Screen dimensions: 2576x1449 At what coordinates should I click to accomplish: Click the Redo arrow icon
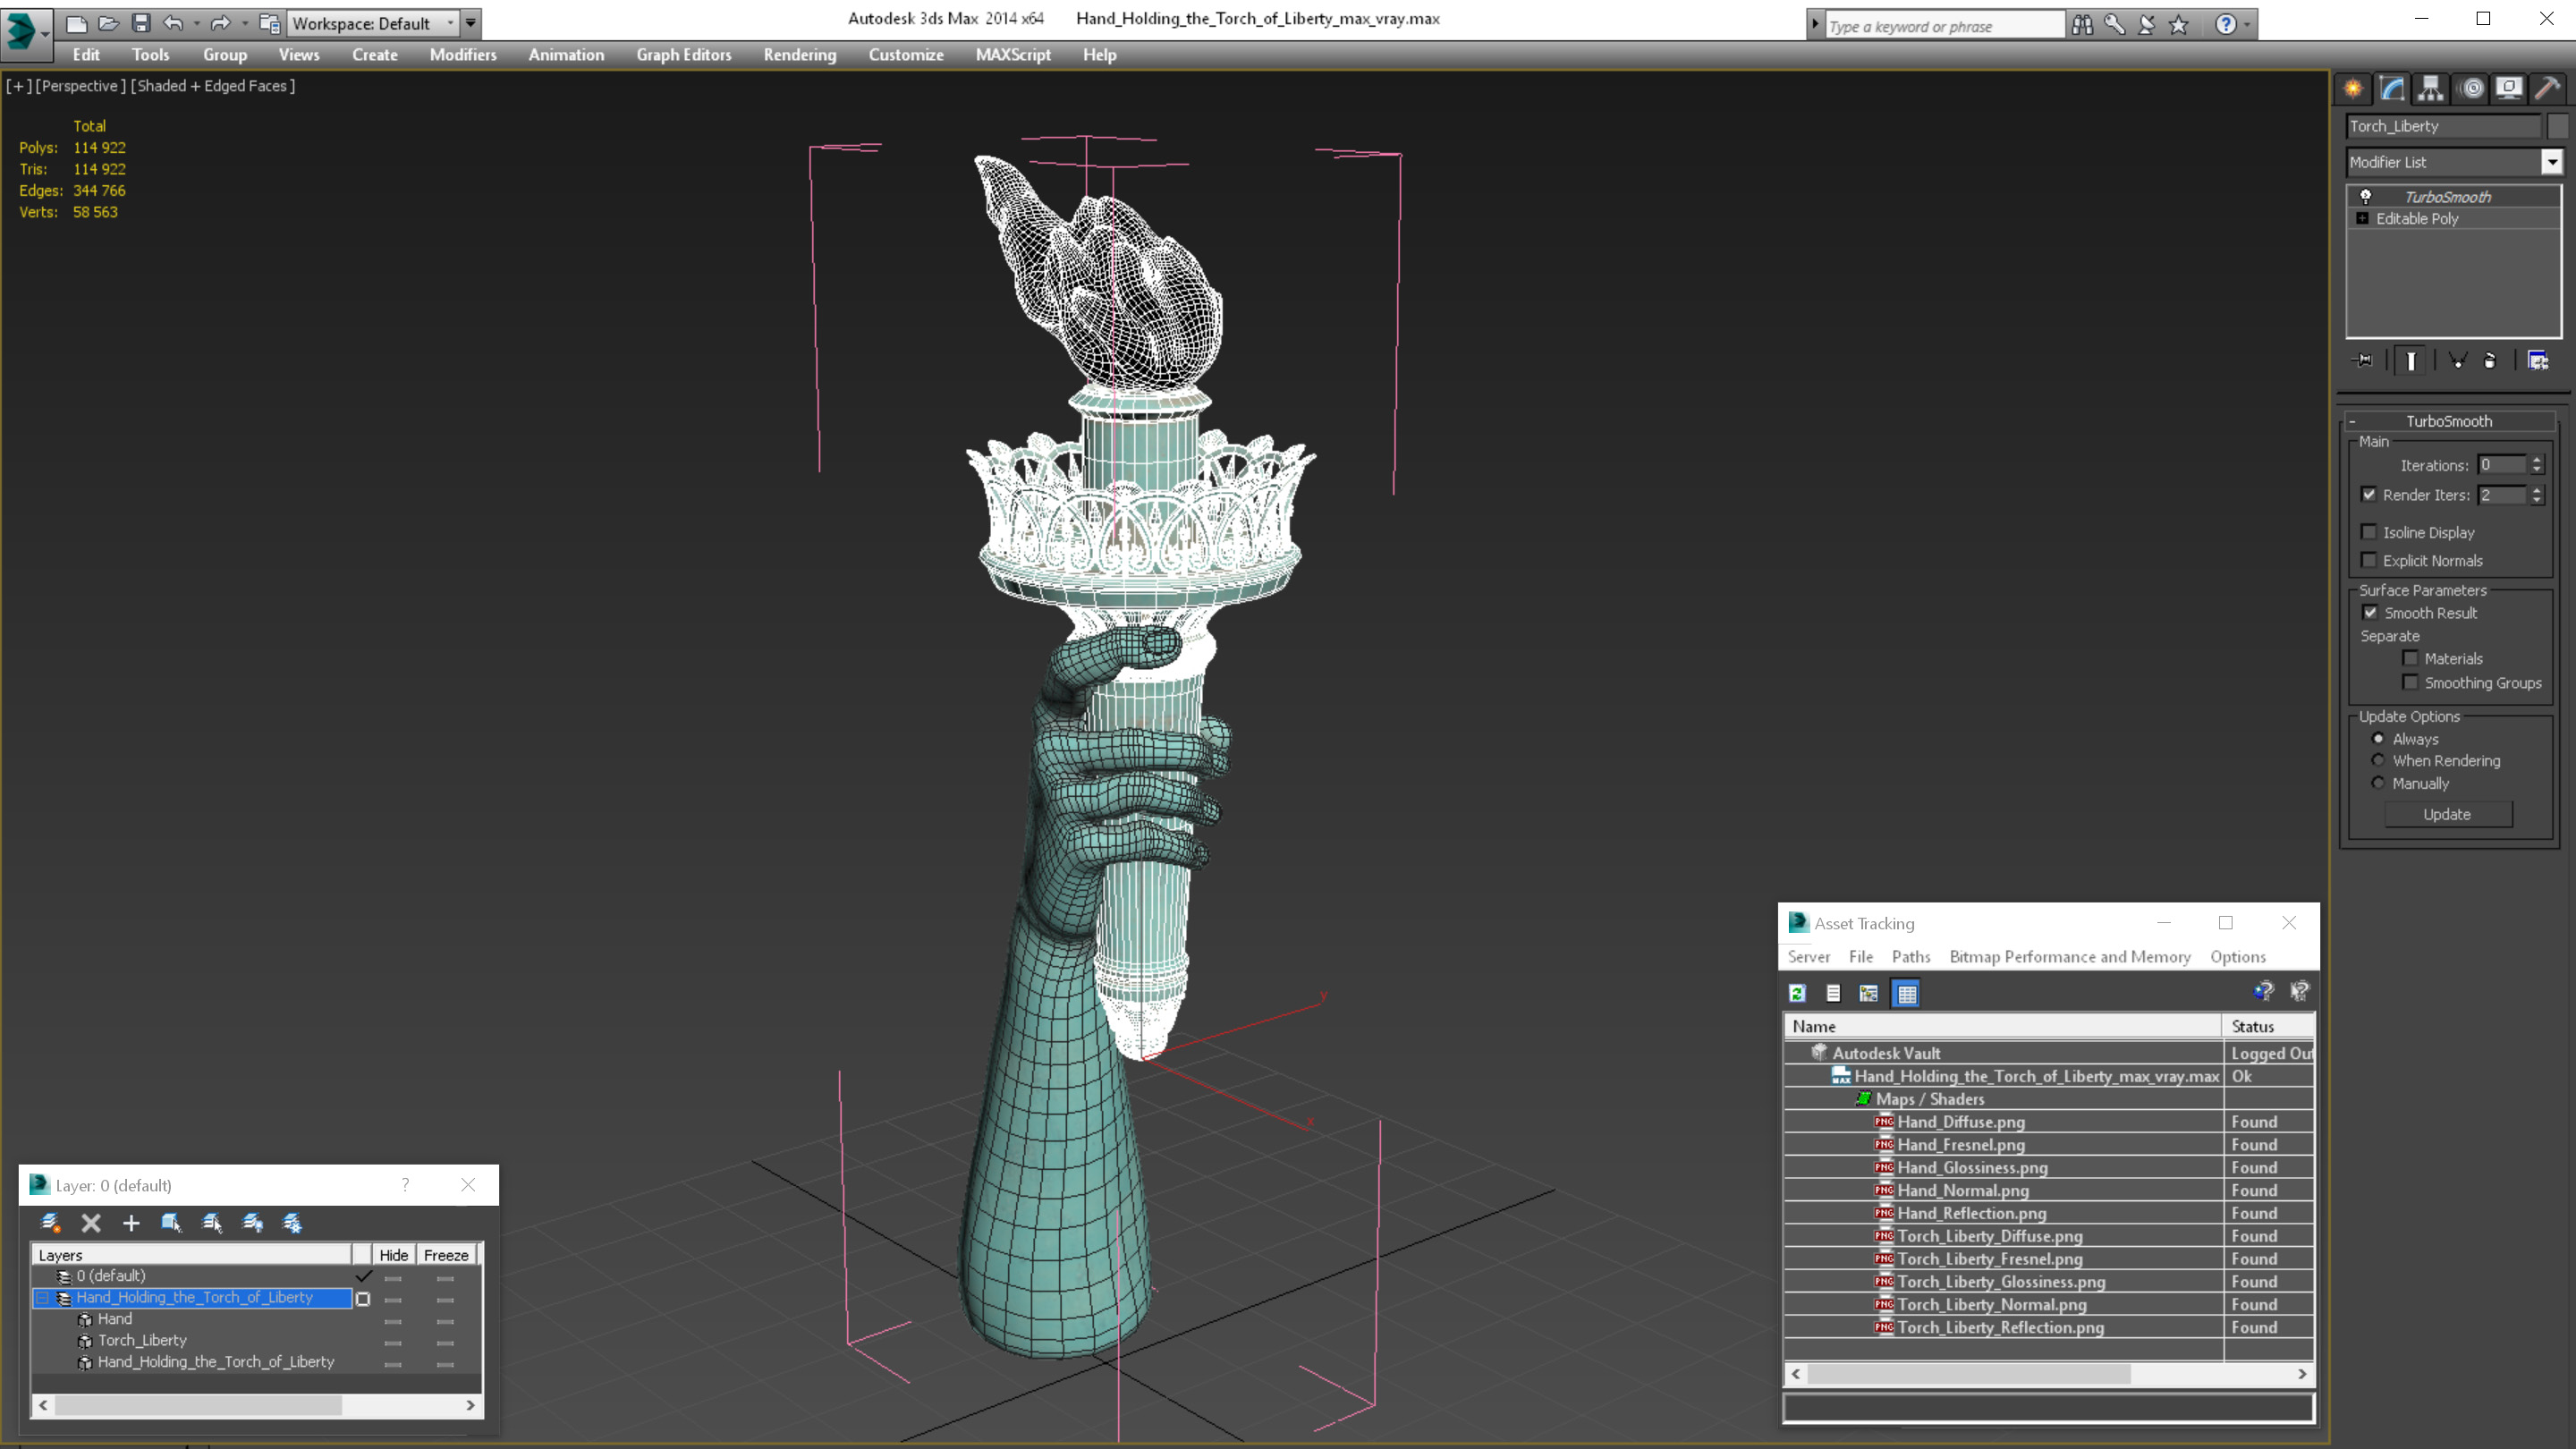click(x=221, y=22)
